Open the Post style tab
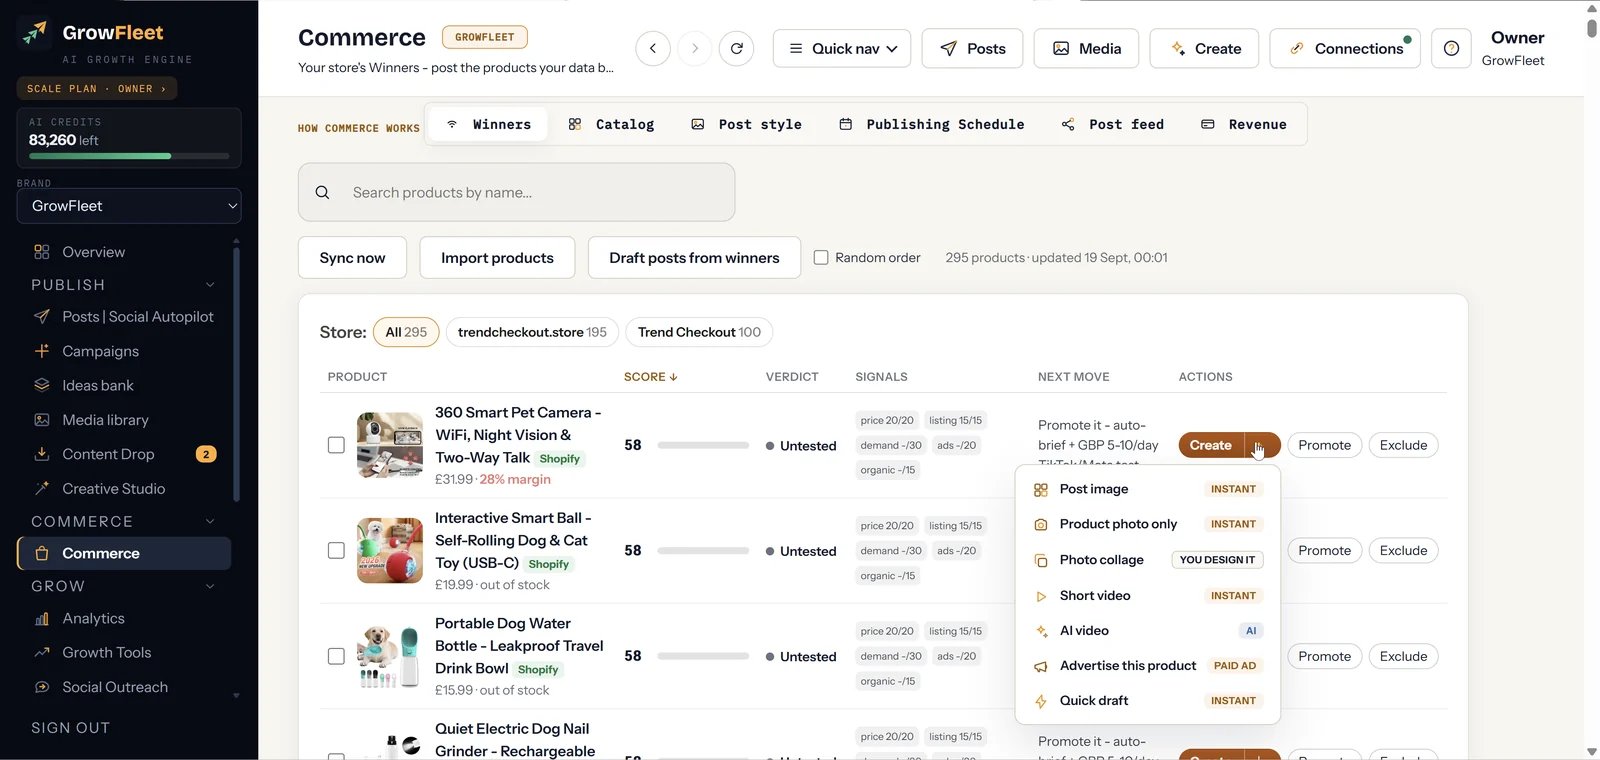This screenshot has height=760, width=1600. 746,124
